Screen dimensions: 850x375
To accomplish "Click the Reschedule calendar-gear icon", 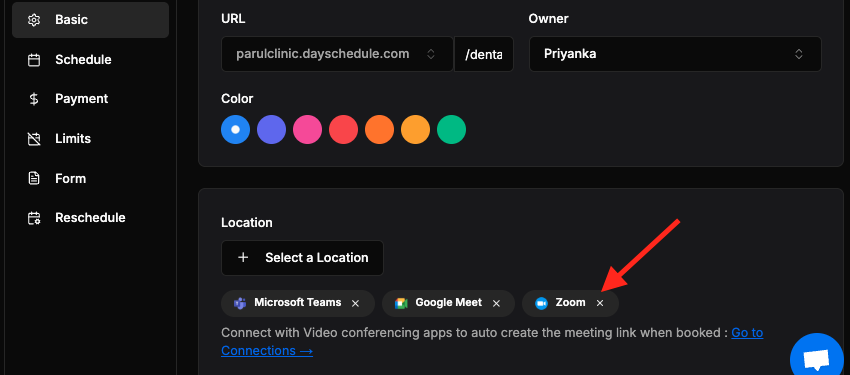I will 34,218.
